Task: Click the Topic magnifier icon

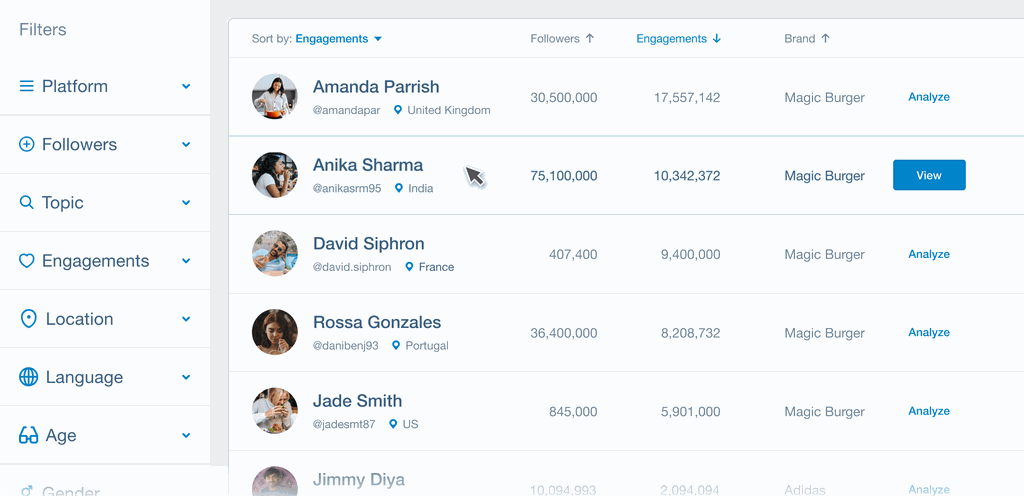Action: point(27,203)
